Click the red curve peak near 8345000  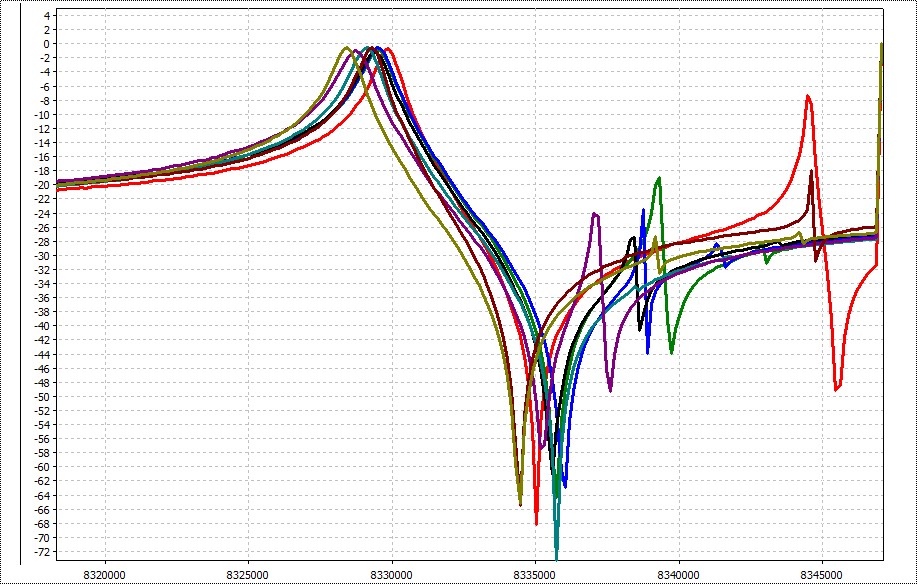pyautogui.click(x=808, y=97)
